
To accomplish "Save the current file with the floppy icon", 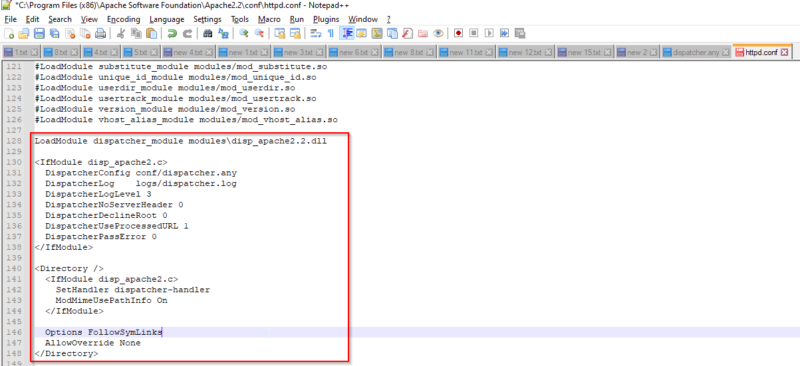I will tap(39, 33).
